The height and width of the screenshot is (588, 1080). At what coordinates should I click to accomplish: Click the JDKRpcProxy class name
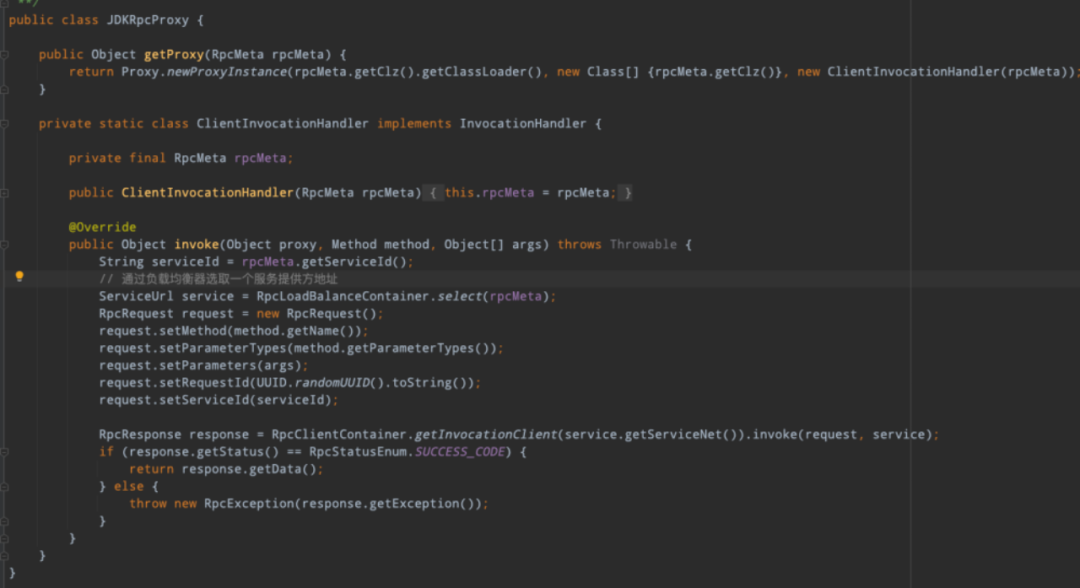coord(147,20)
